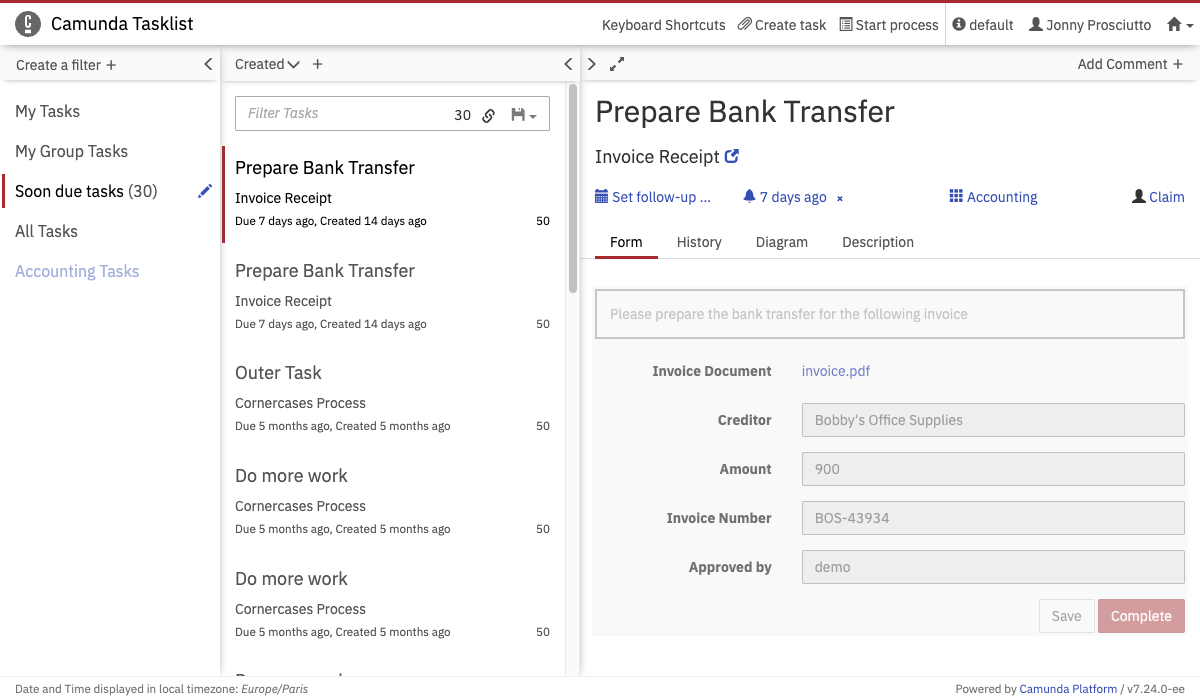Collapse the filters side panel
Screen dimensions: 1200x700
point(208,64)
